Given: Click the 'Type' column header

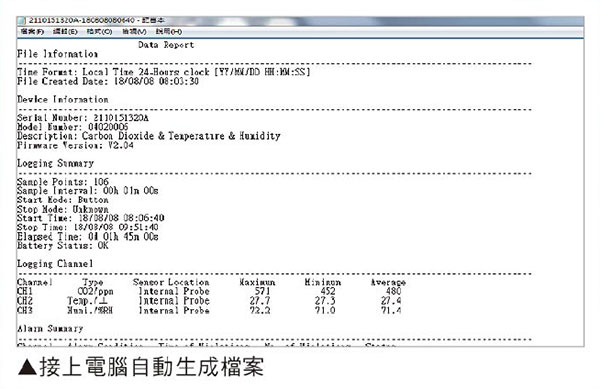Looking at the screenshot, I should [x=93, y=282].
